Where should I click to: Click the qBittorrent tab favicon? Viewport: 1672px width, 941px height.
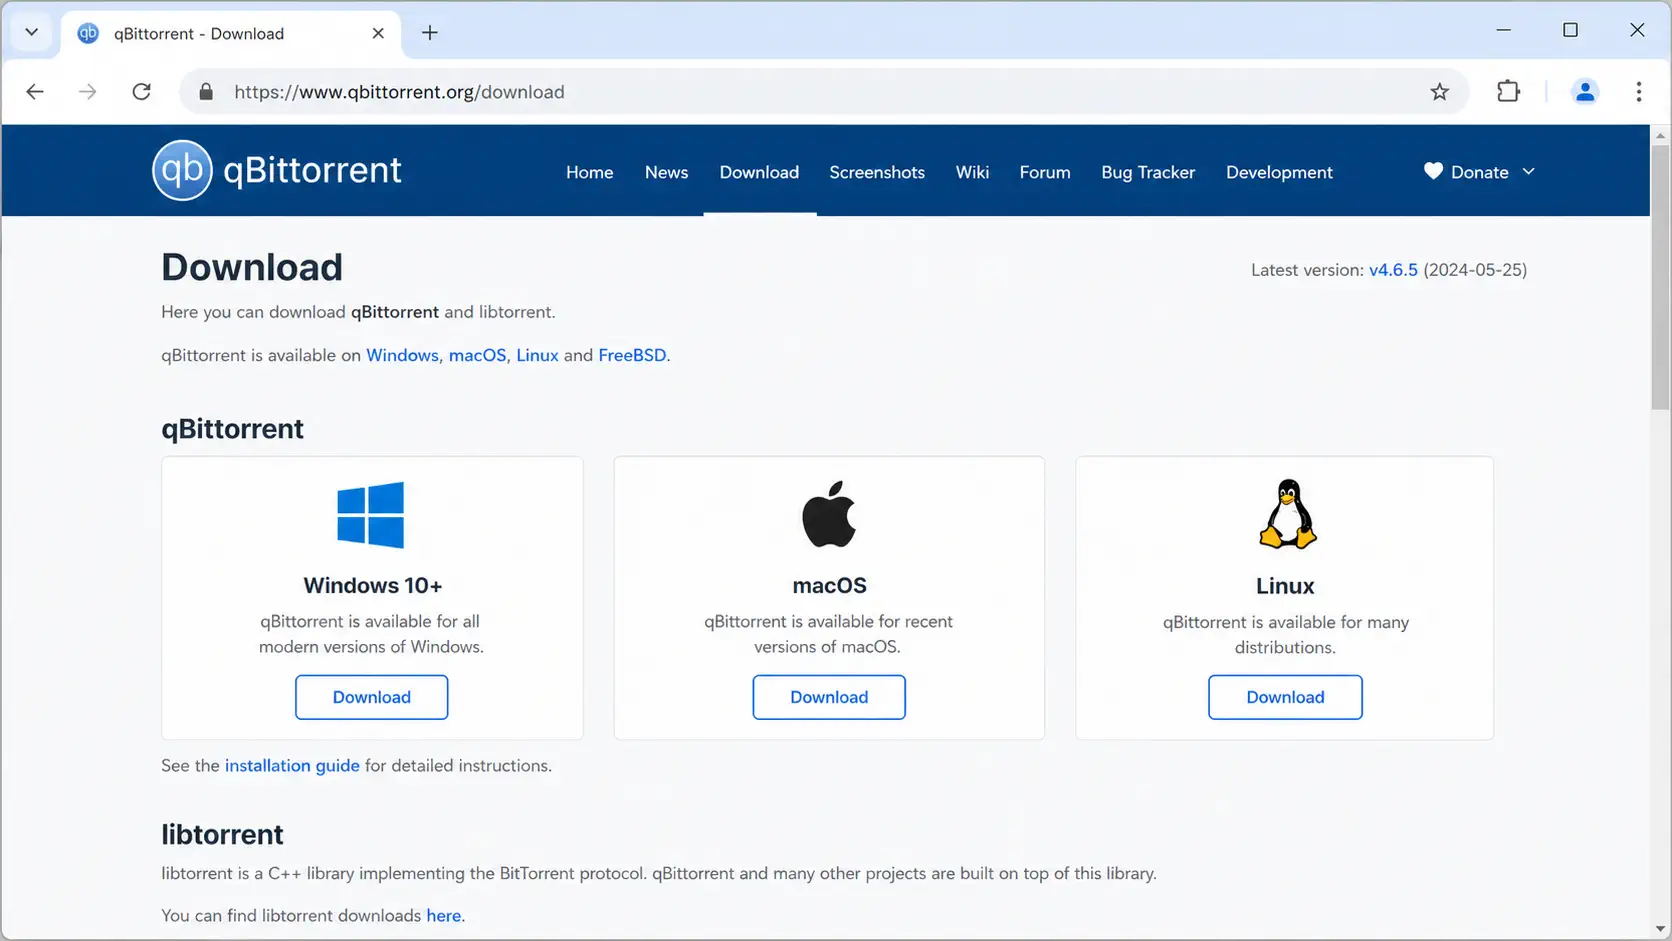88,33
